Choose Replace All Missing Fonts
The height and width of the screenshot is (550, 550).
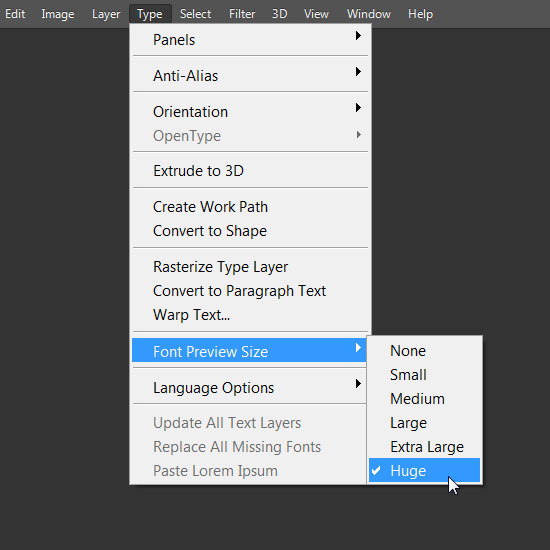pos(249,447)
